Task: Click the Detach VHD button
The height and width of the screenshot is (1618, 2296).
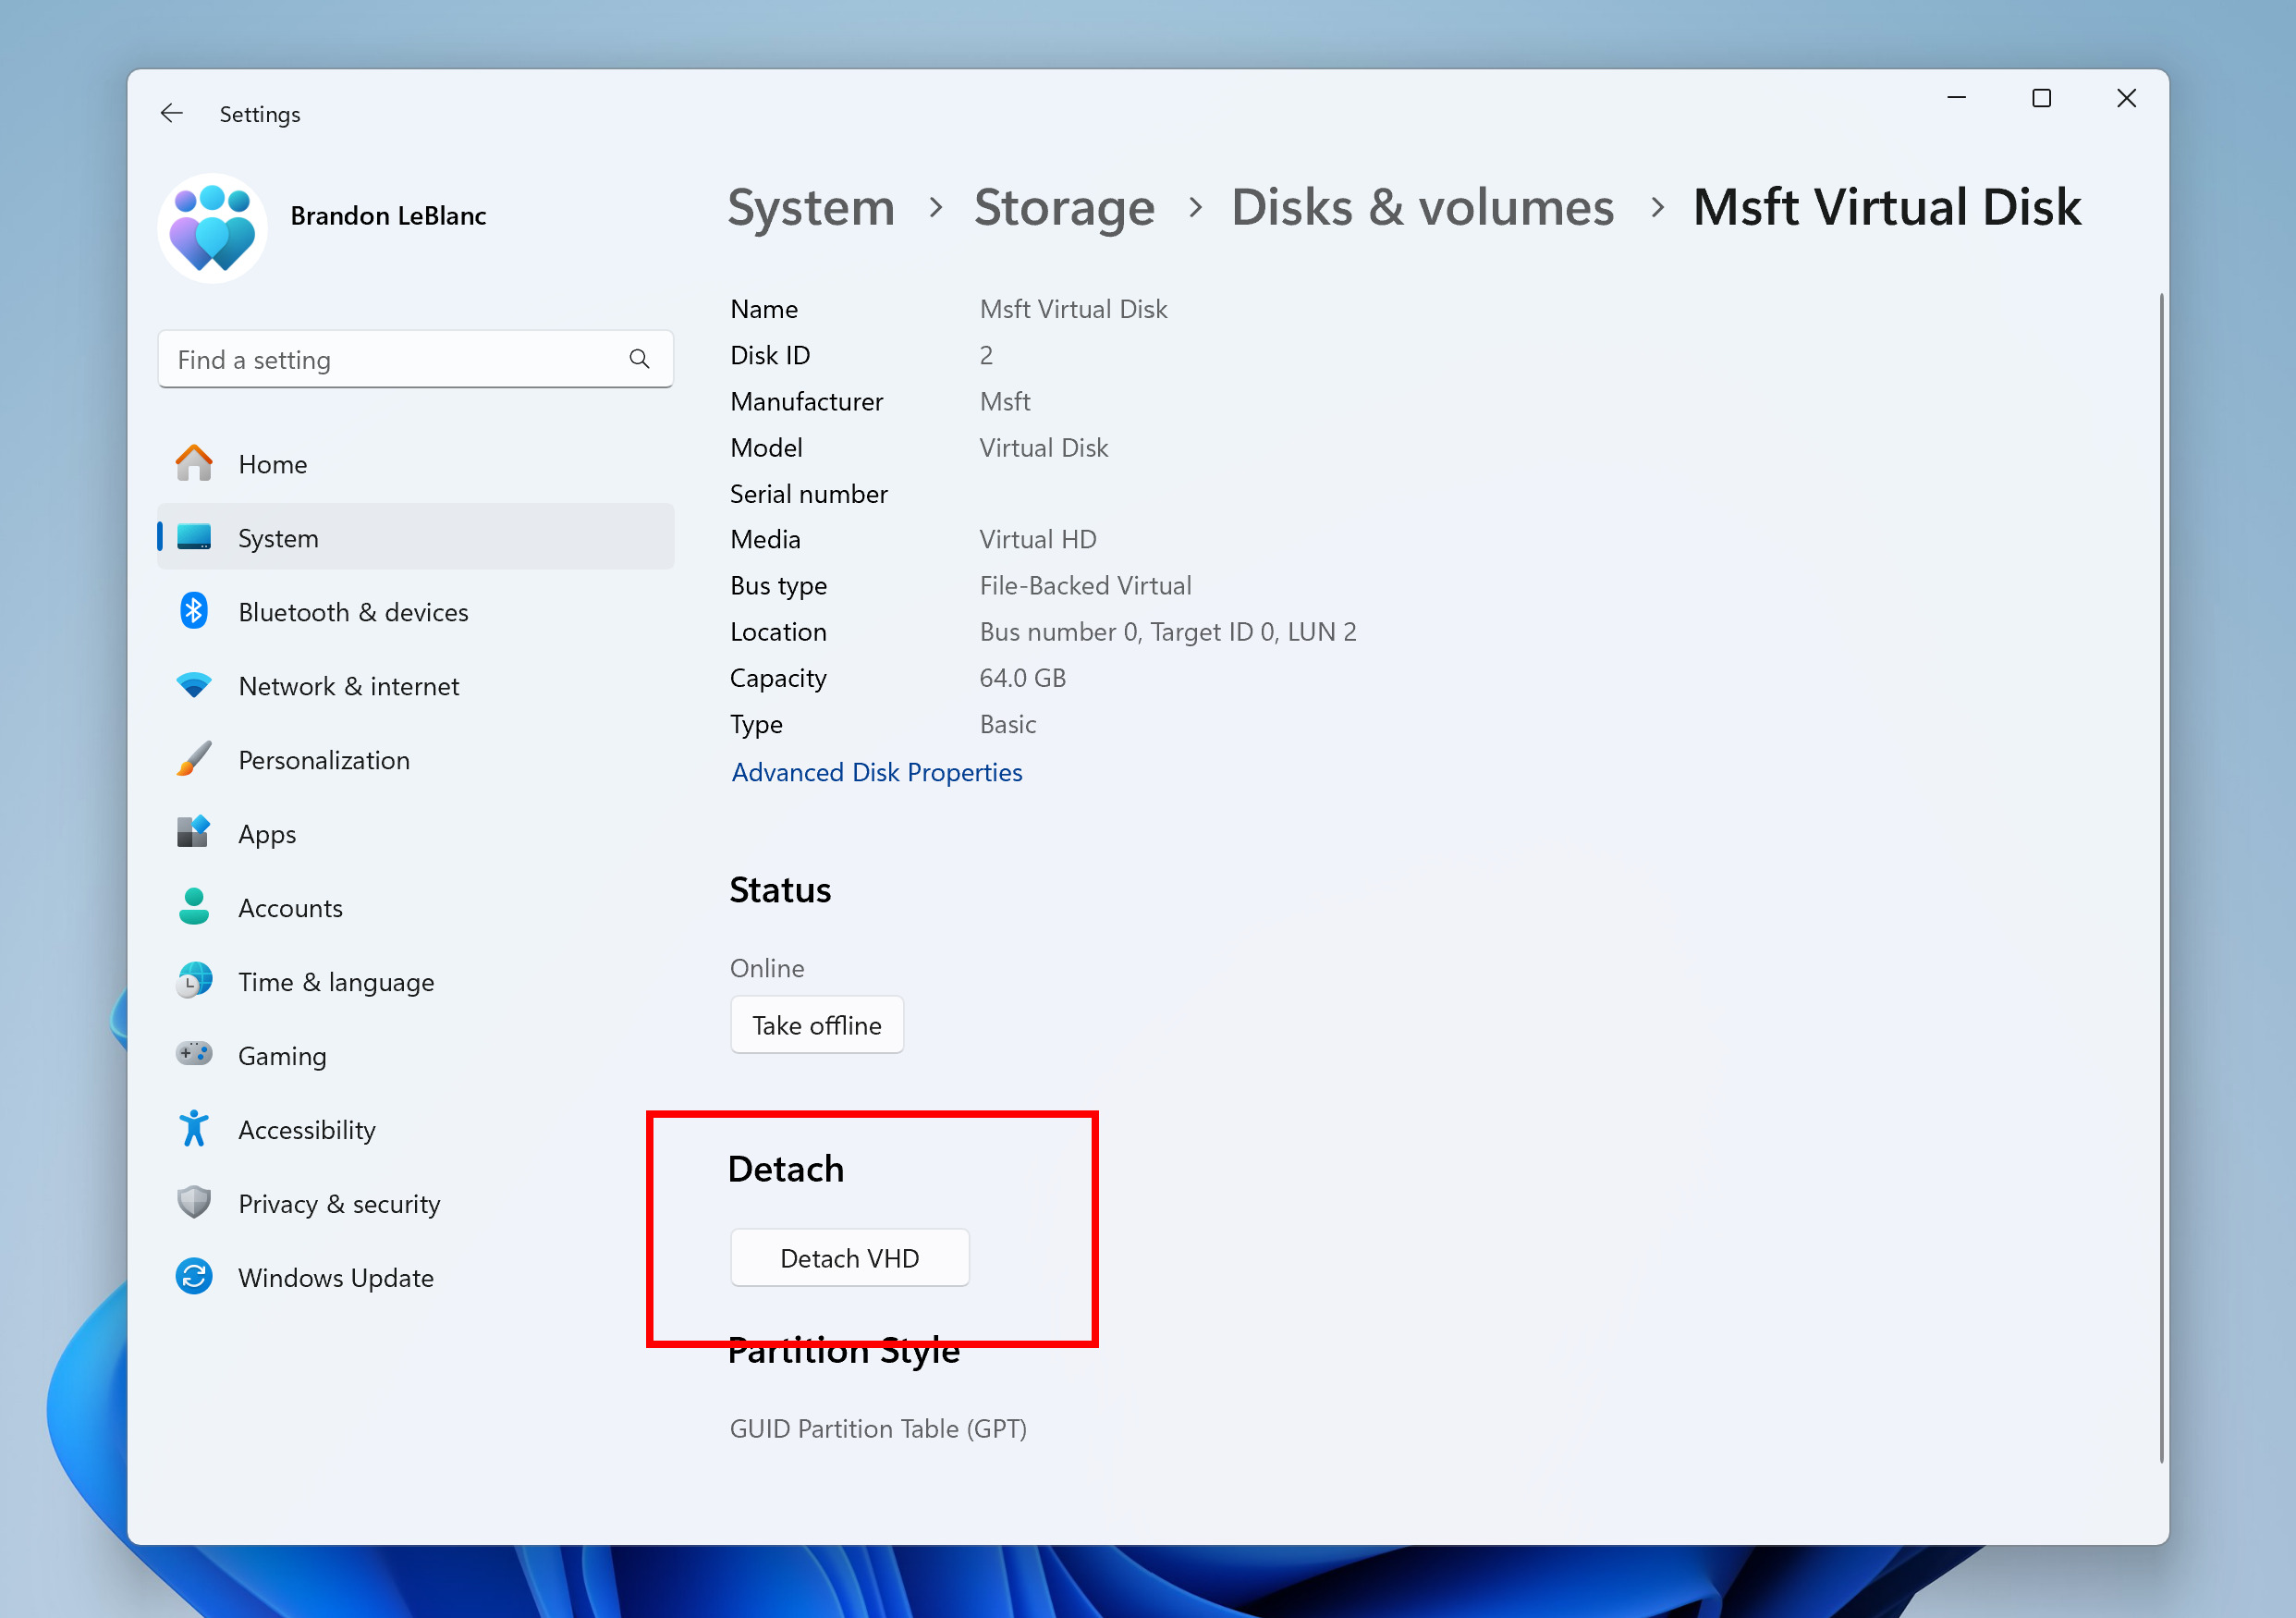Action: [x=849, y=1257]
